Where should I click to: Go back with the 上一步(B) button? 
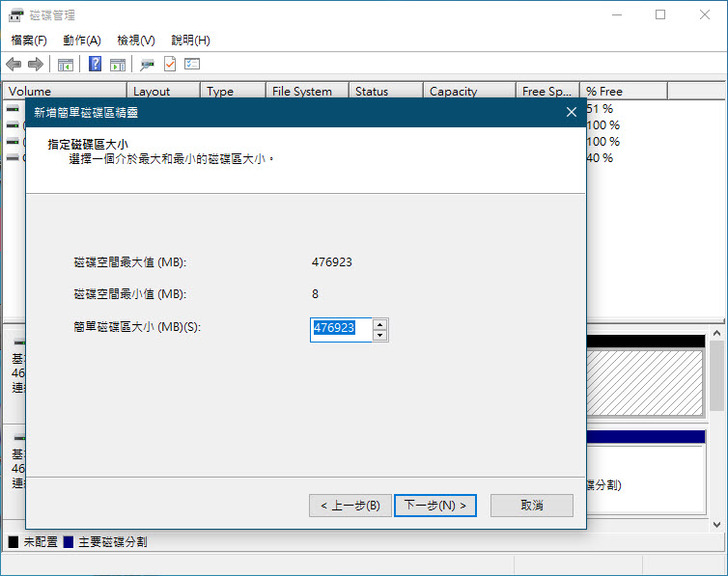tap(351, 505)
